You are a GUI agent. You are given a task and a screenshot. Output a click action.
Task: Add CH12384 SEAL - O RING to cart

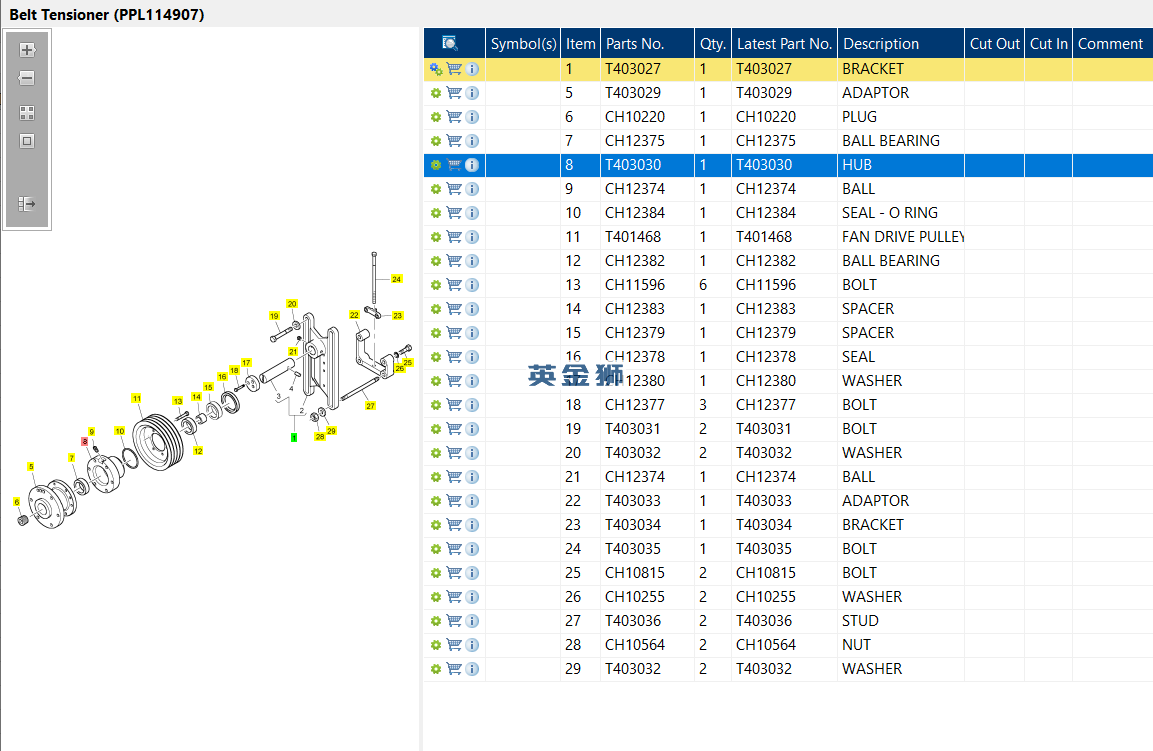point(454,213)
